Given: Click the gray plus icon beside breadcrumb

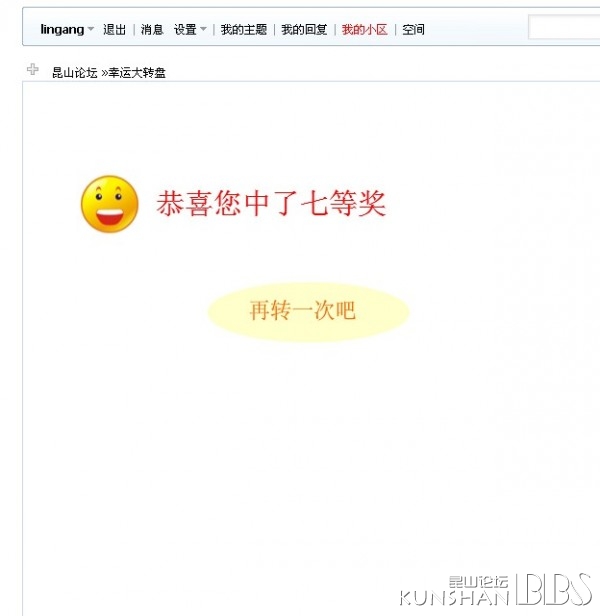Looking at the screenshot, I should (x=33, y=70).
